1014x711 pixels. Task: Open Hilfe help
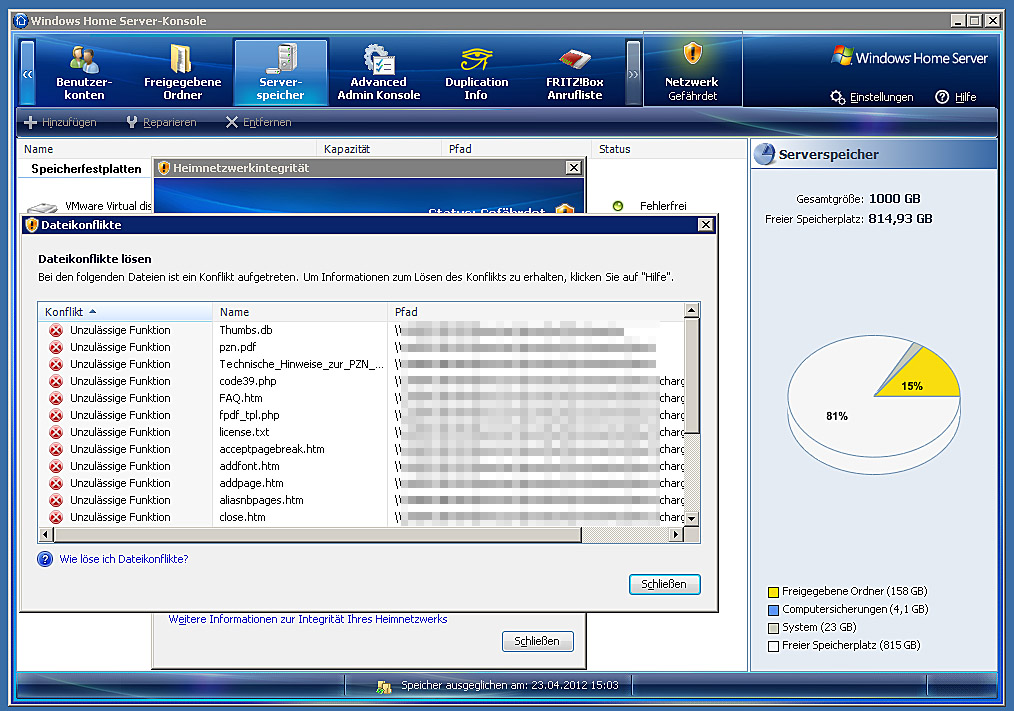pos(956,97)
